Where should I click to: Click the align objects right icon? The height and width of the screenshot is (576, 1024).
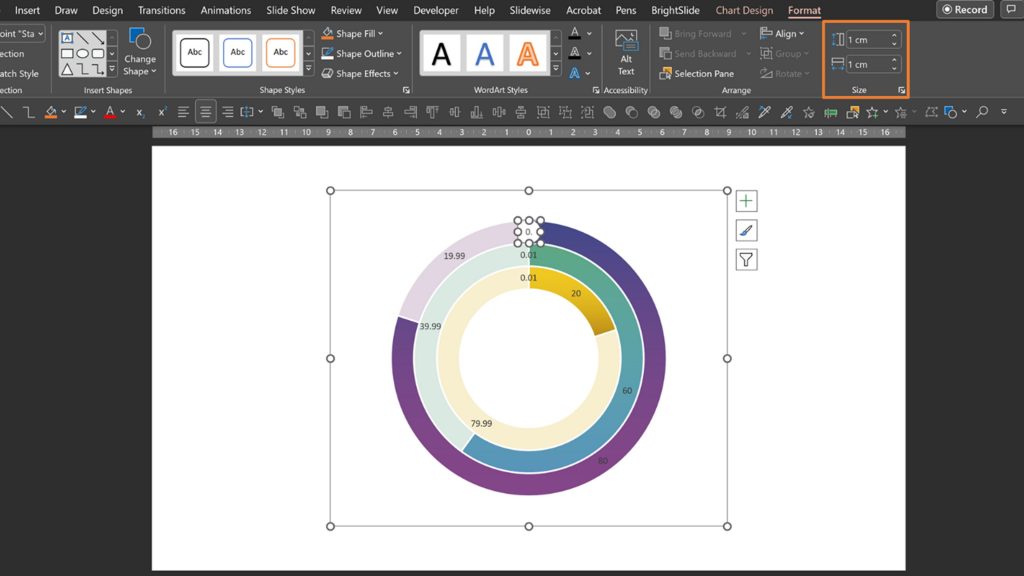[x=410, y=112]
